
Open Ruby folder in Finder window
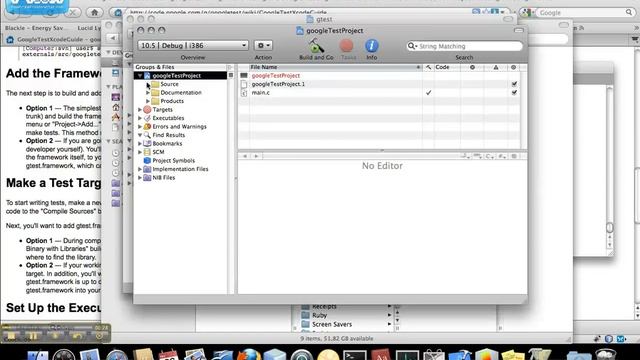click(320, 315)
